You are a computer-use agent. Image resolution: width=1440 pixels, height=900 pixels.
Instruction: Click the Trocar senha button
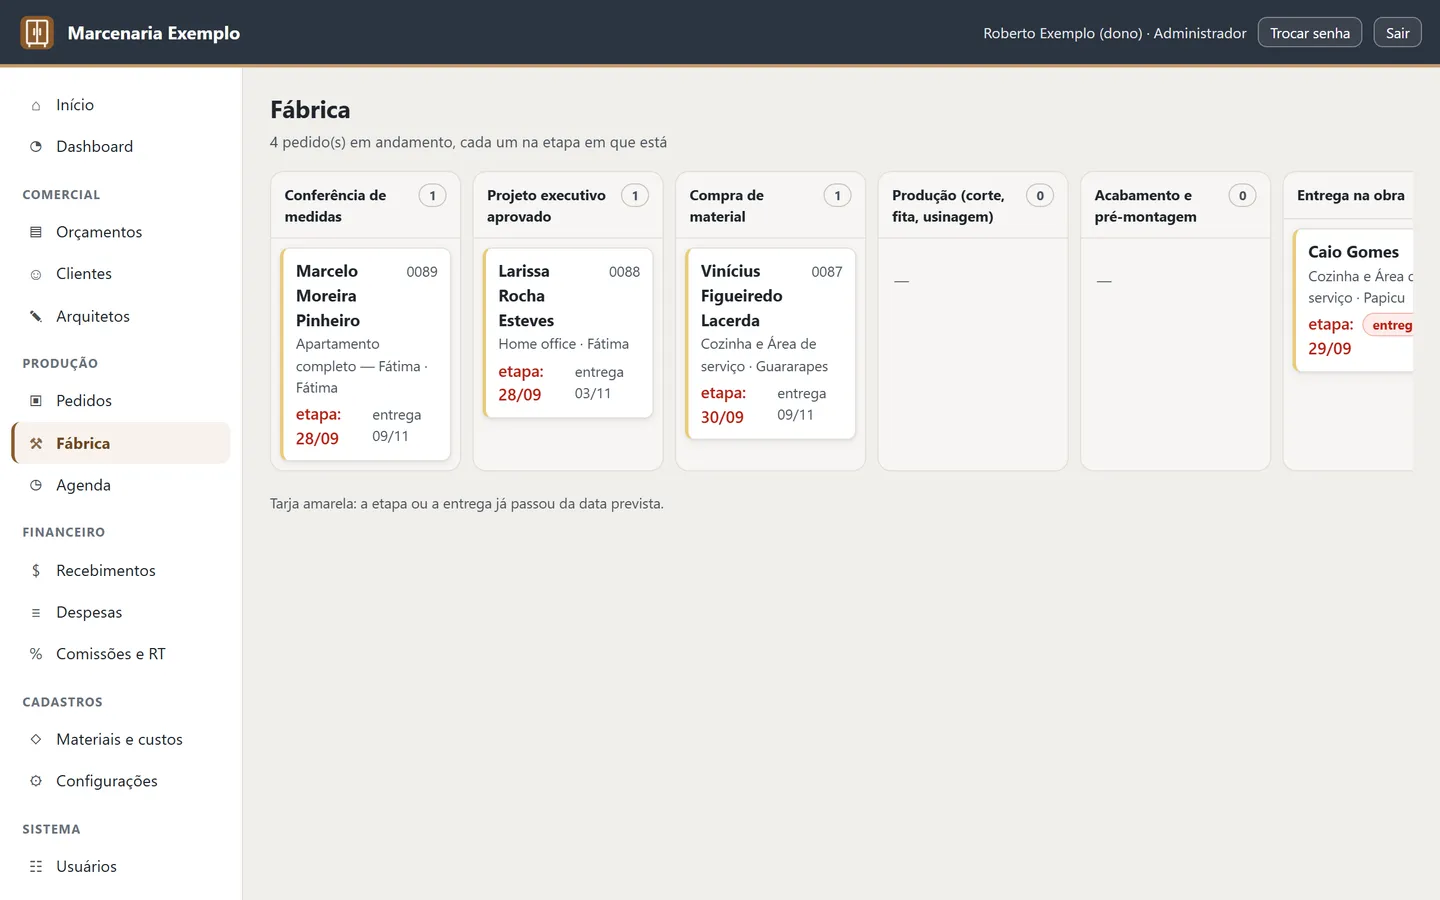[x=1309, y=33]
